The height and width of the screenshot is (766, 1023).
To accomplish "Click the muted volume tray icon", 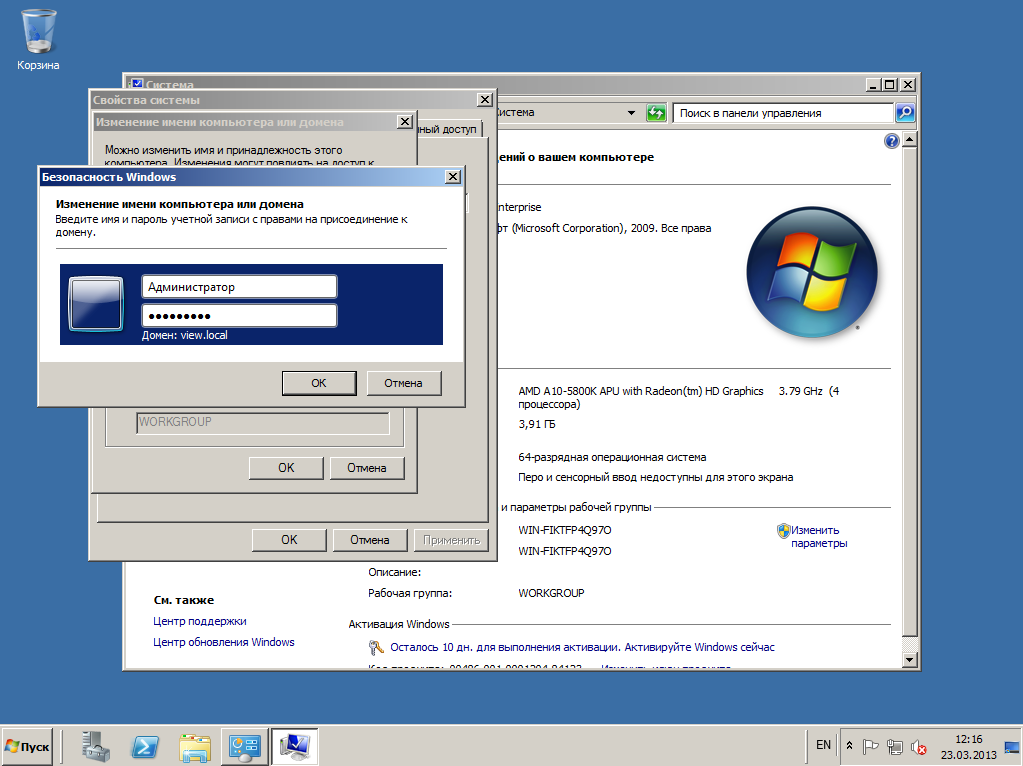I will 919,746.
